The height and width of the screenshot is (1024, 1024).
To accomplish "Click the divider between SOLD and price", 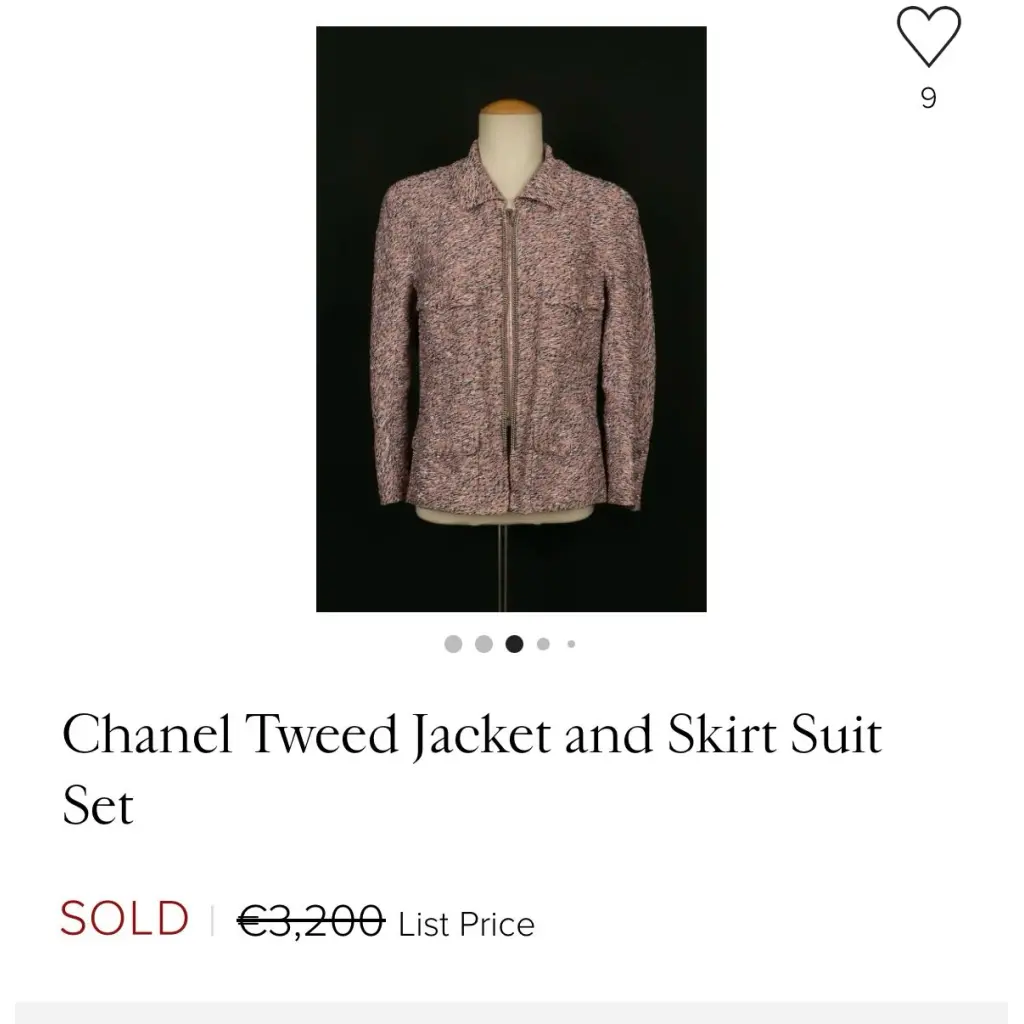I will click(x=212, y=920).
